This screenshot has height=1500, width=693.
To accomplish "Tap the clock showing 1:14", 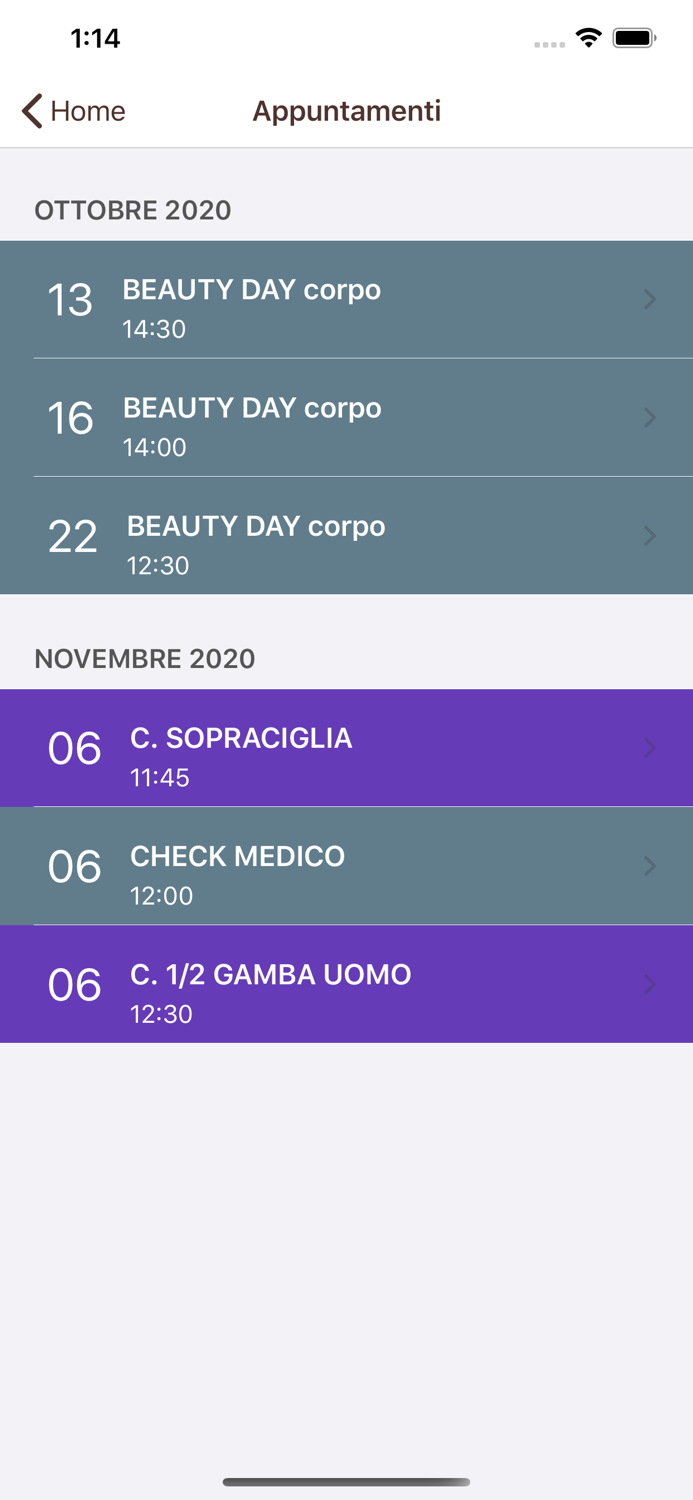I will point(96,37).
